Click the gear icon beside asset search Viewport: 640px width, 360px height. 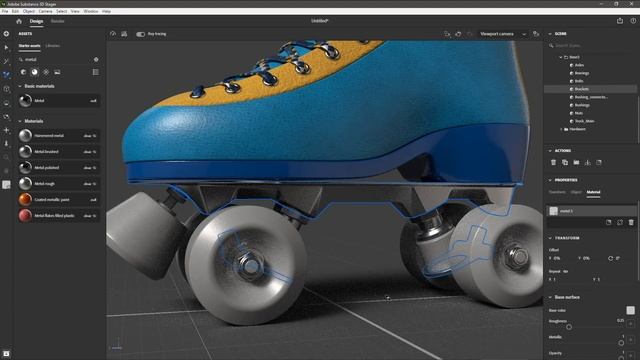pyautogui.click(x=96, y=60)
